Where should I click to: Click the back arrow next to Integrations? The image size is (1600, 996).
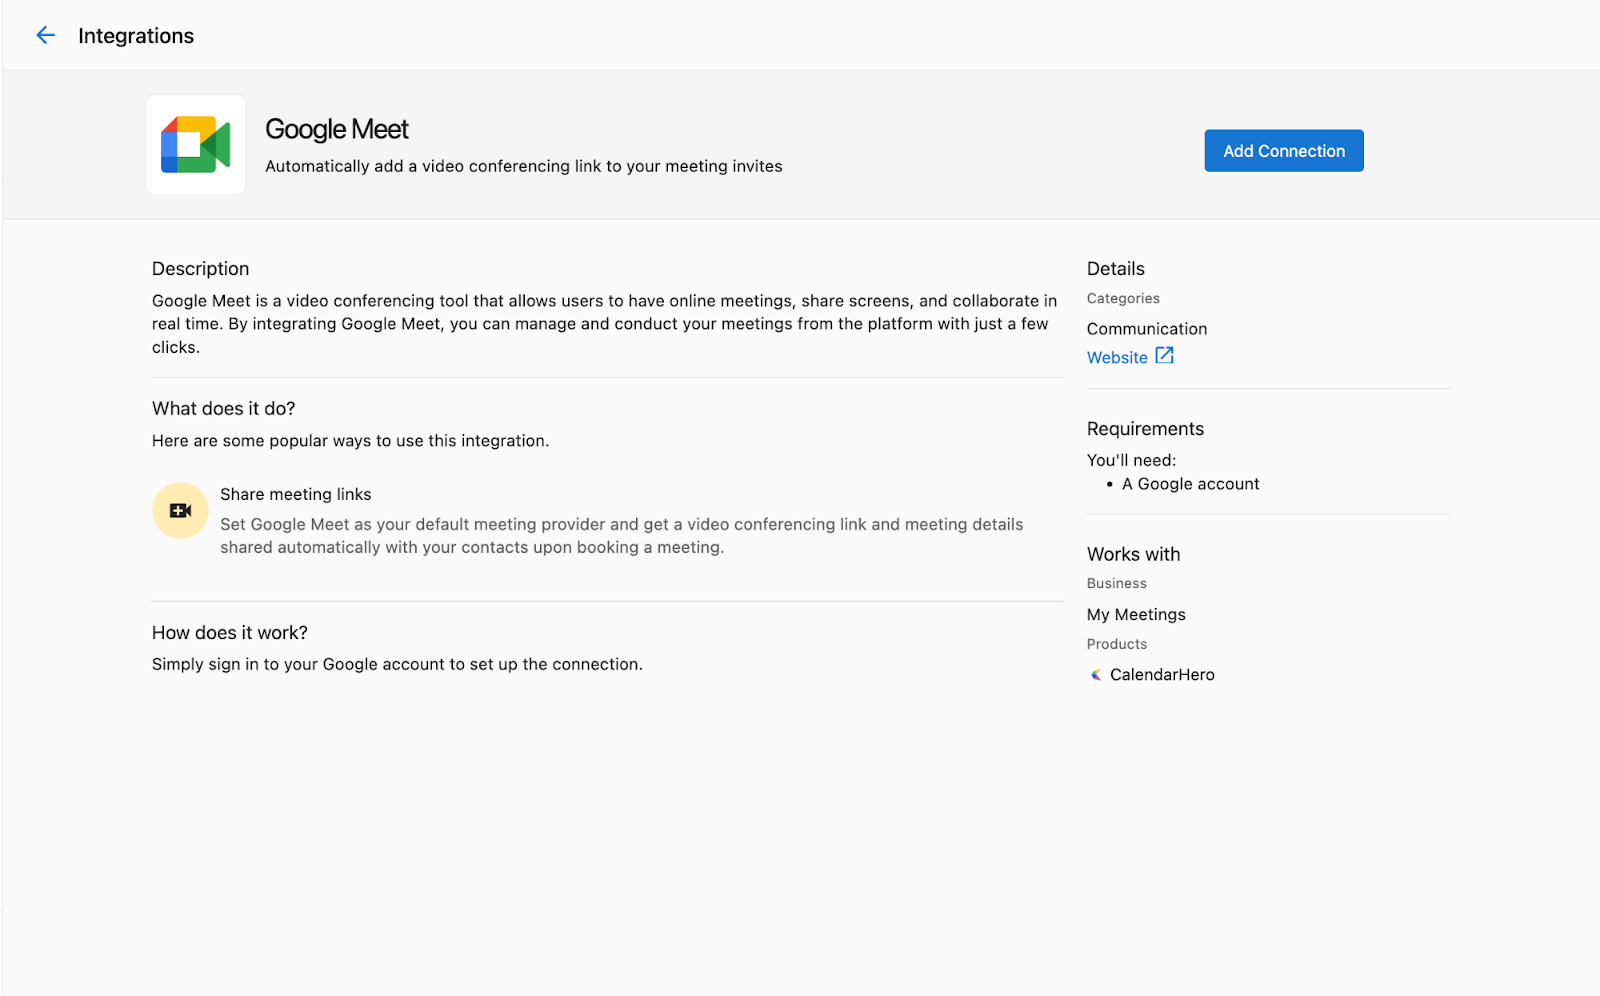tap(45, 36)
